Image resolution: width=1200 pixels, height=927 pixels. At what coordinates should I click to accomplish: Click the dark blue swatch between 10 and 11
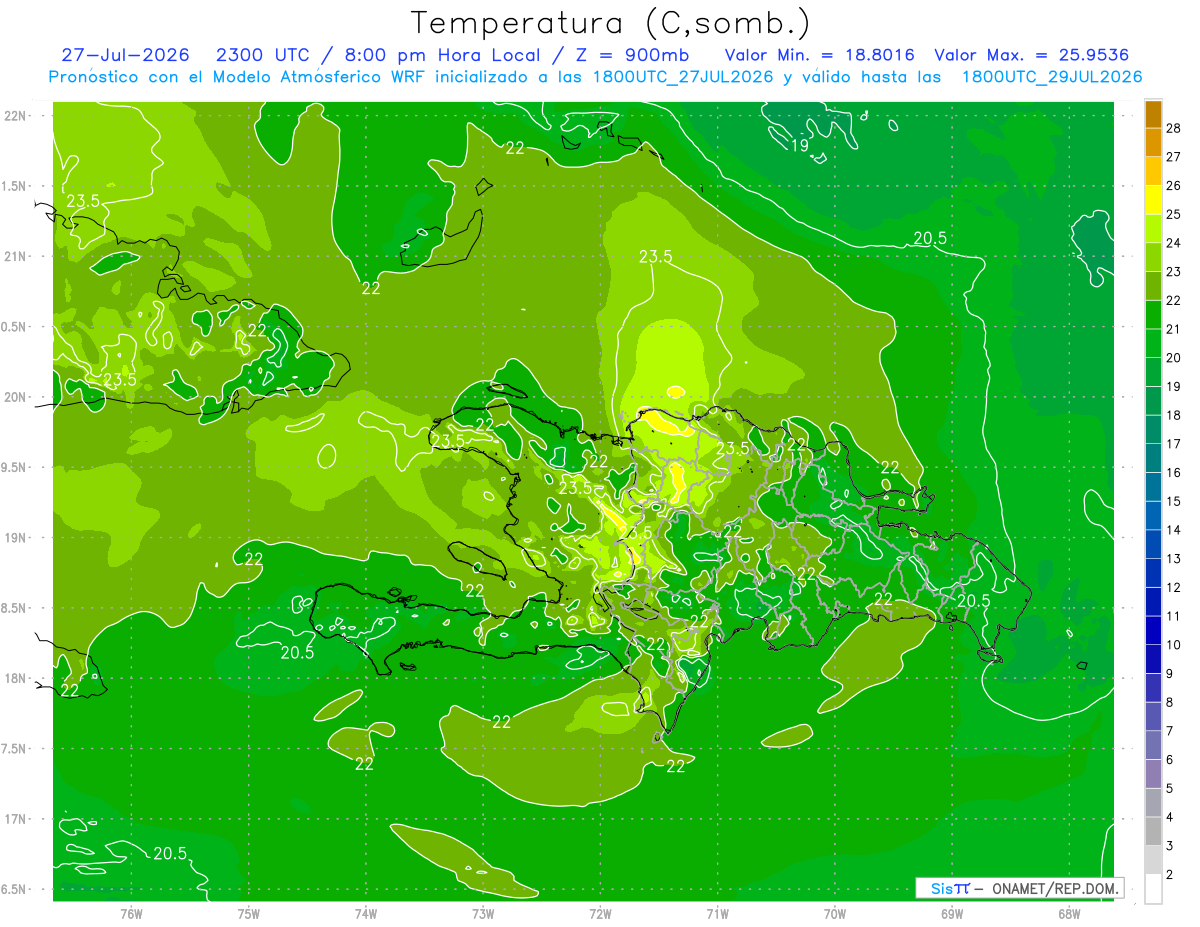point(1153,631)
